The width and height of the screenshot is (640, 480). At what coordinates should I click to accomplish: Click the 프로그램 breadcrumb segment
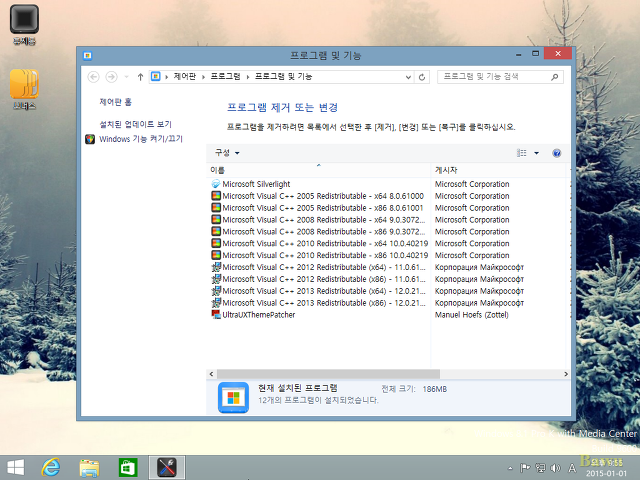(x=226, y=77)
